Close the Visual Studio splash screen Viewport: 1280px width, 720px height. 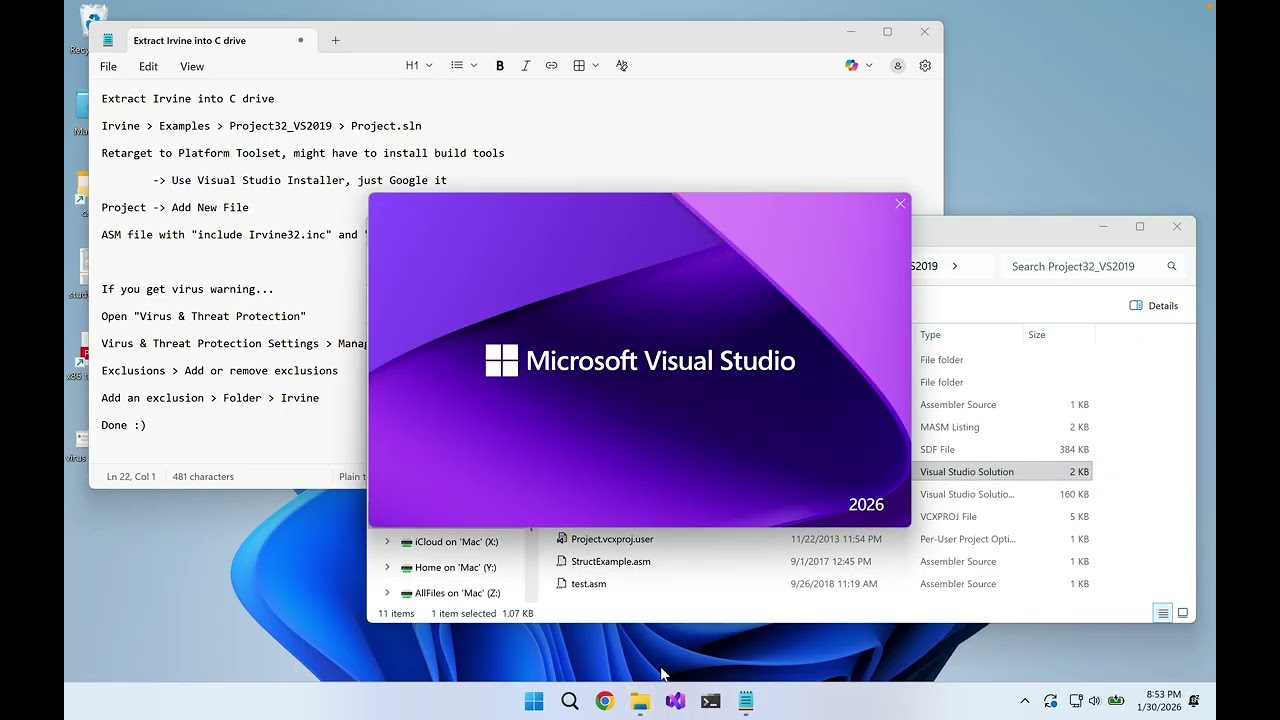click(900, 204)
